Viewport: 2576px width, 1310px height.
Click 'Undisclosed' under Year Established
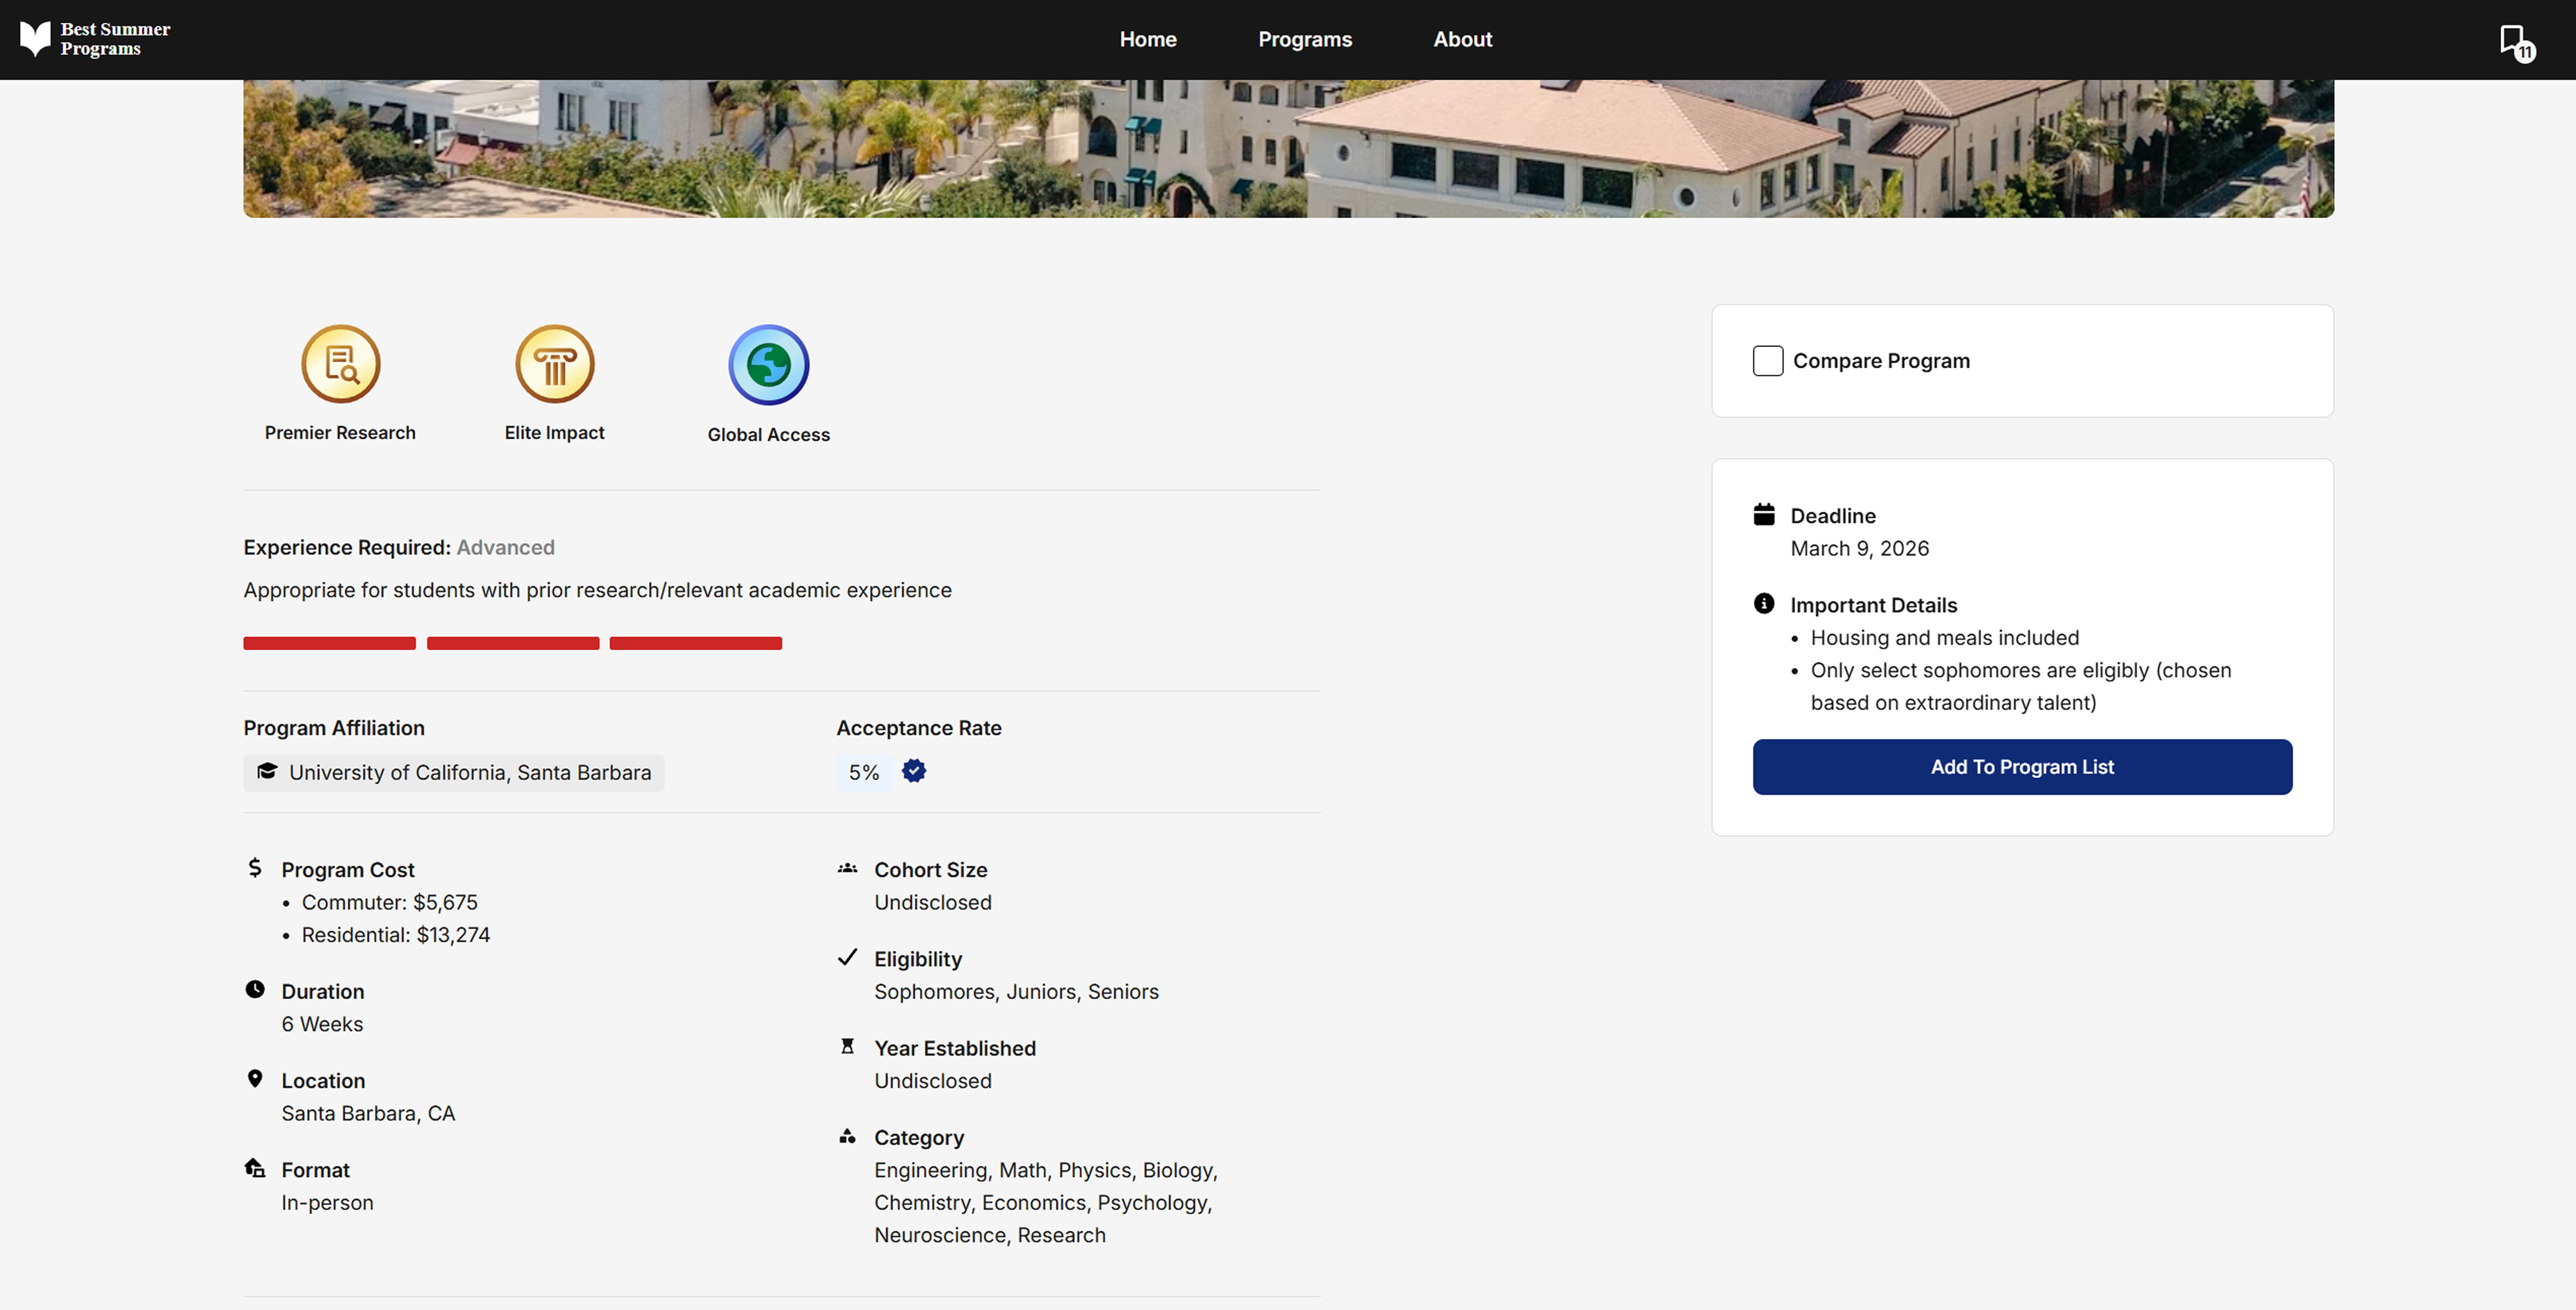[933, 1081]
